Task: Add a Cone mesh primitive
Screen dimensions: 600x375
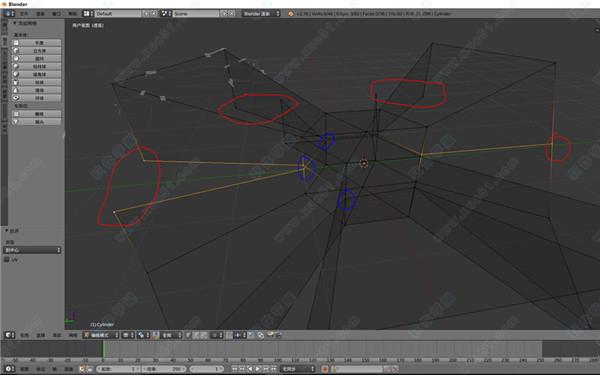Action: pos(36,90)
